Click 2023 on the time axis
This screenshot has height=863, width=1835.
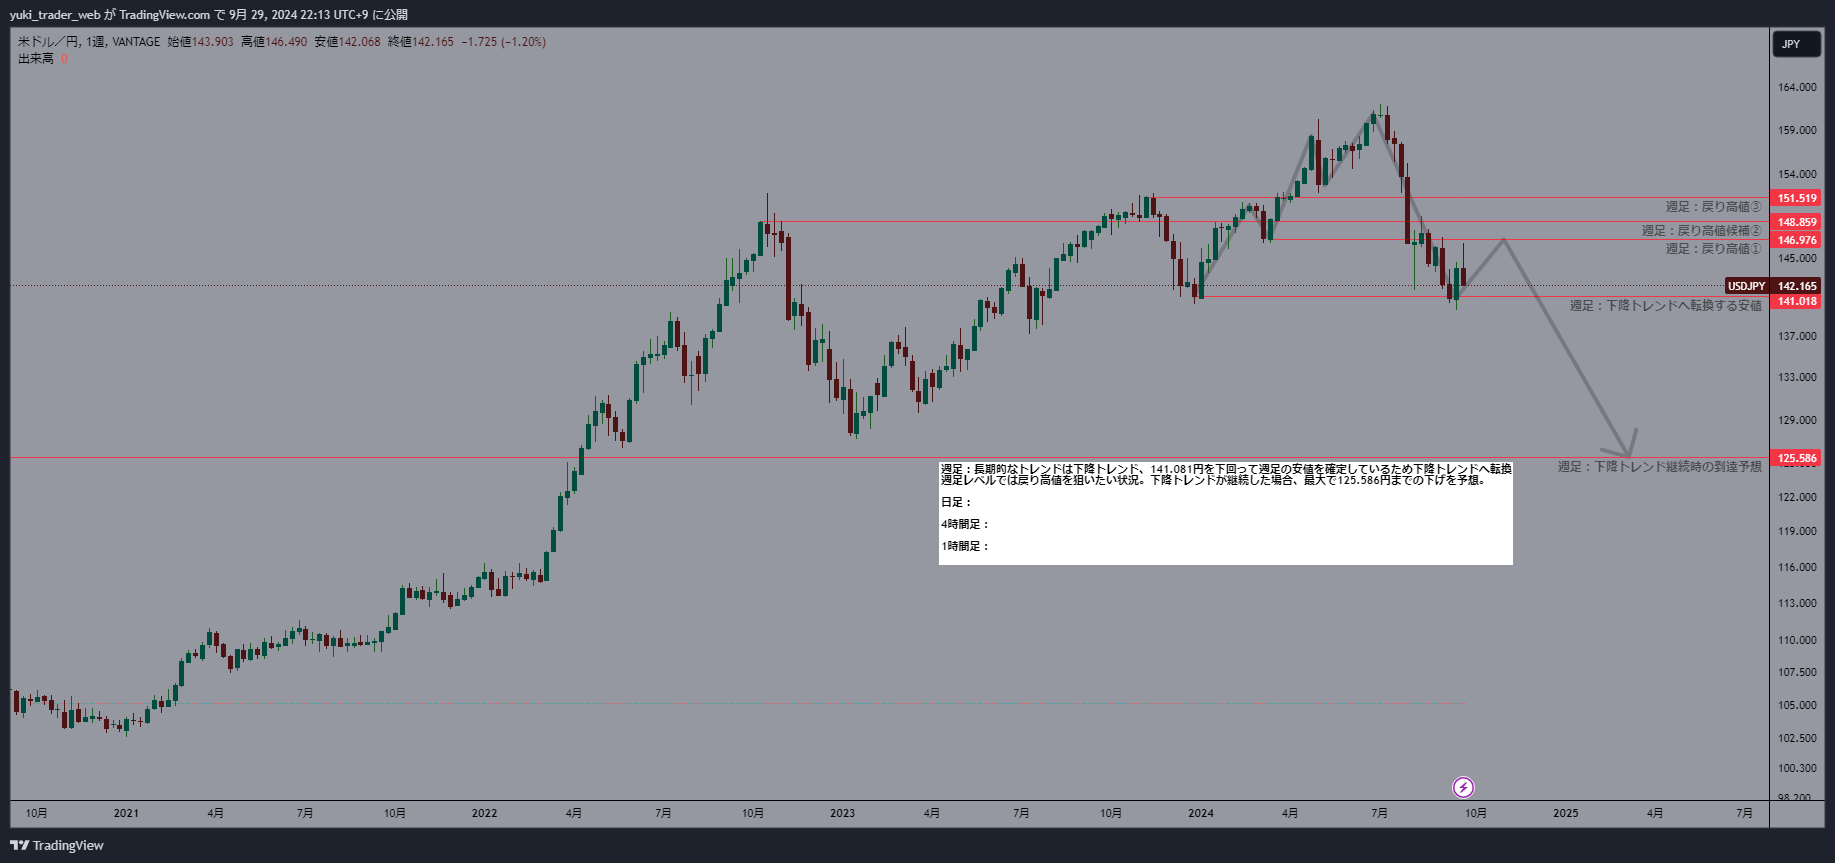(x=842, y=813)
